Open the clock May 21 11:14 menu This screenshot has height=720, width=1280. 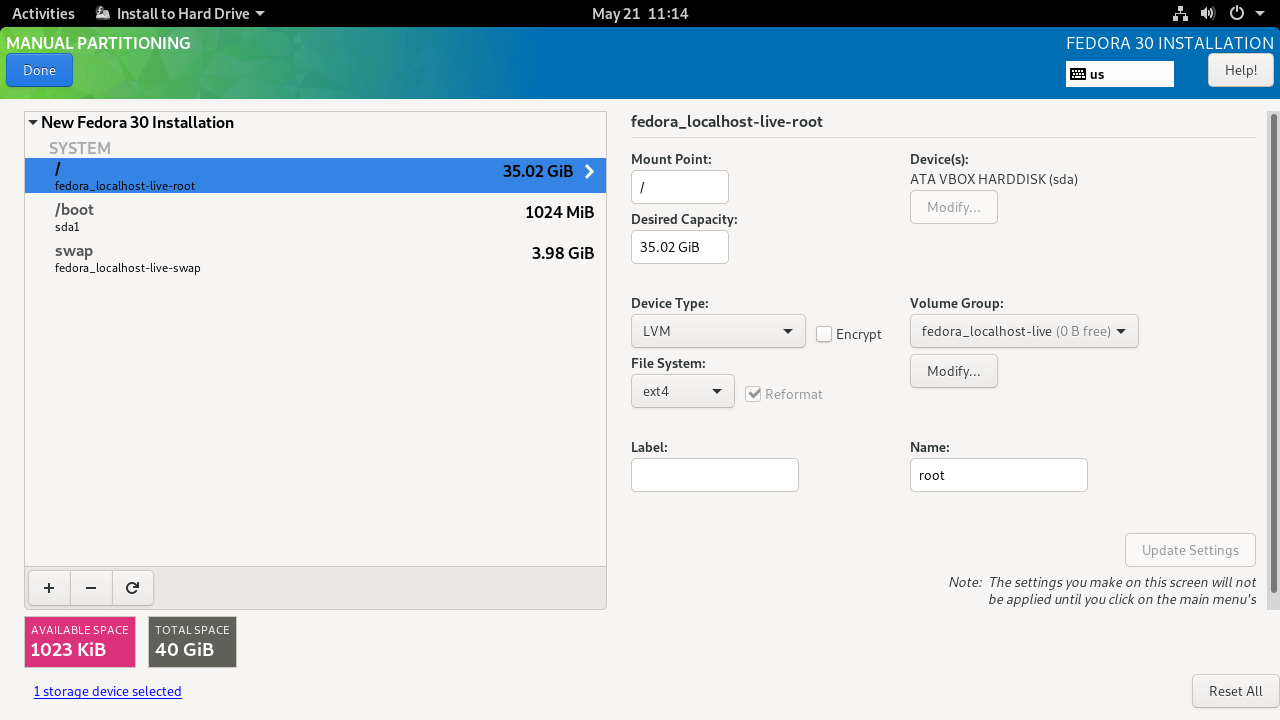[x=640, y=14]
